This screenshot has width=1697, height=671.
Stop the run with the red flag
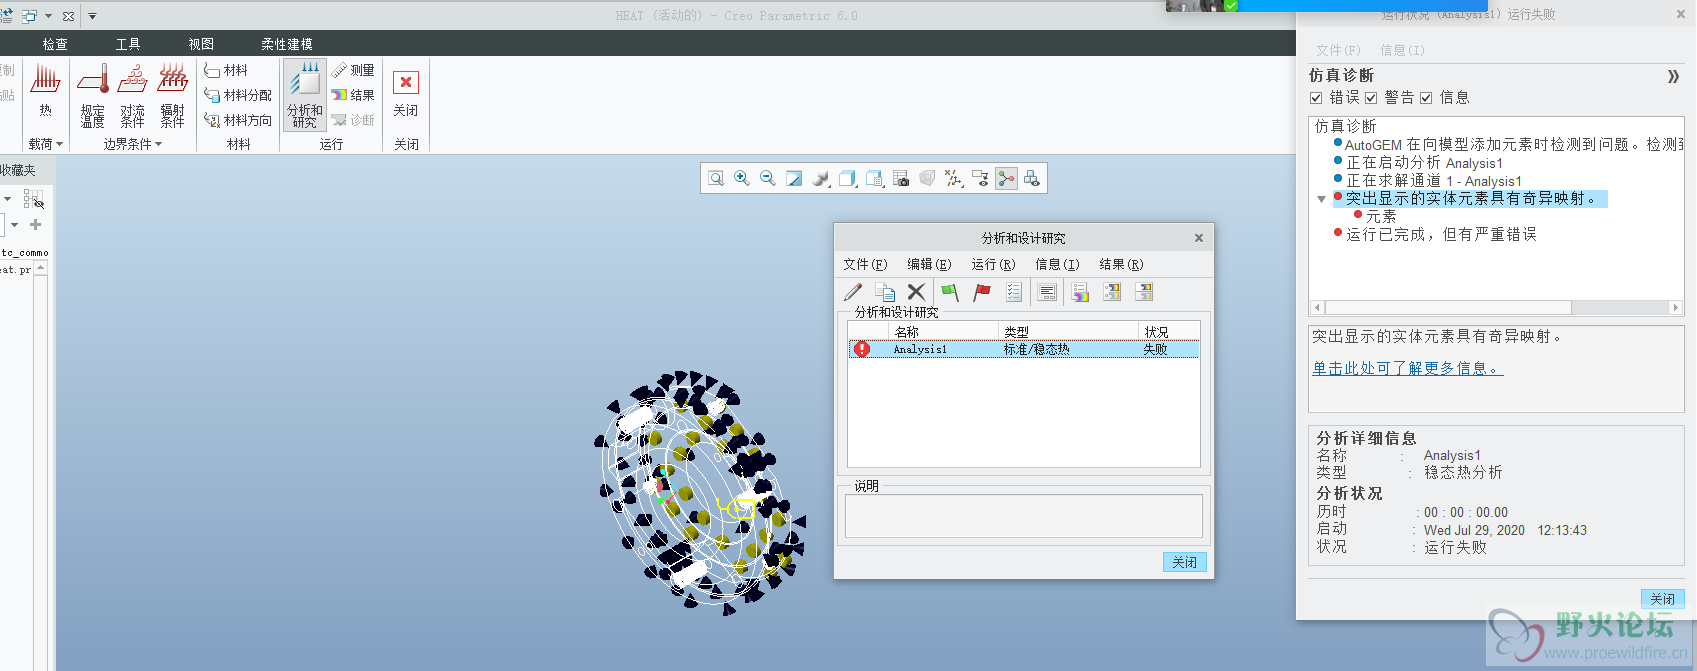tap(982, 292)
